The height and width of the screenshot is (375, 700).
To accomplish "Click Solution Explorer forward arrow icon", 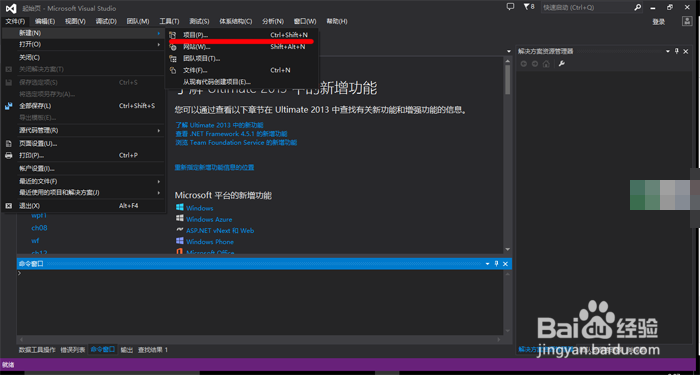I will point(535,64).
